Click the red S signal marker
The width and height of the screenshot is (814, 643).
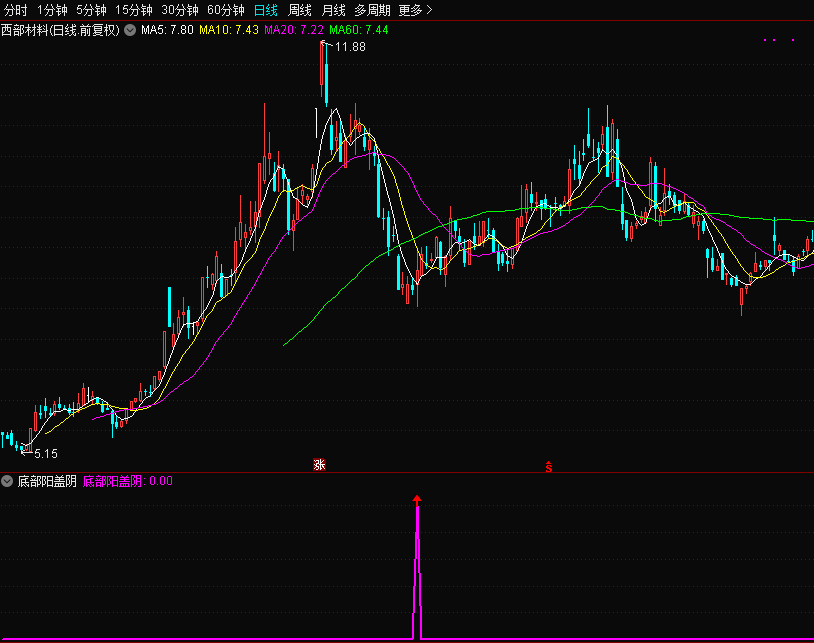pyautogui.click(x=549, y=467)
